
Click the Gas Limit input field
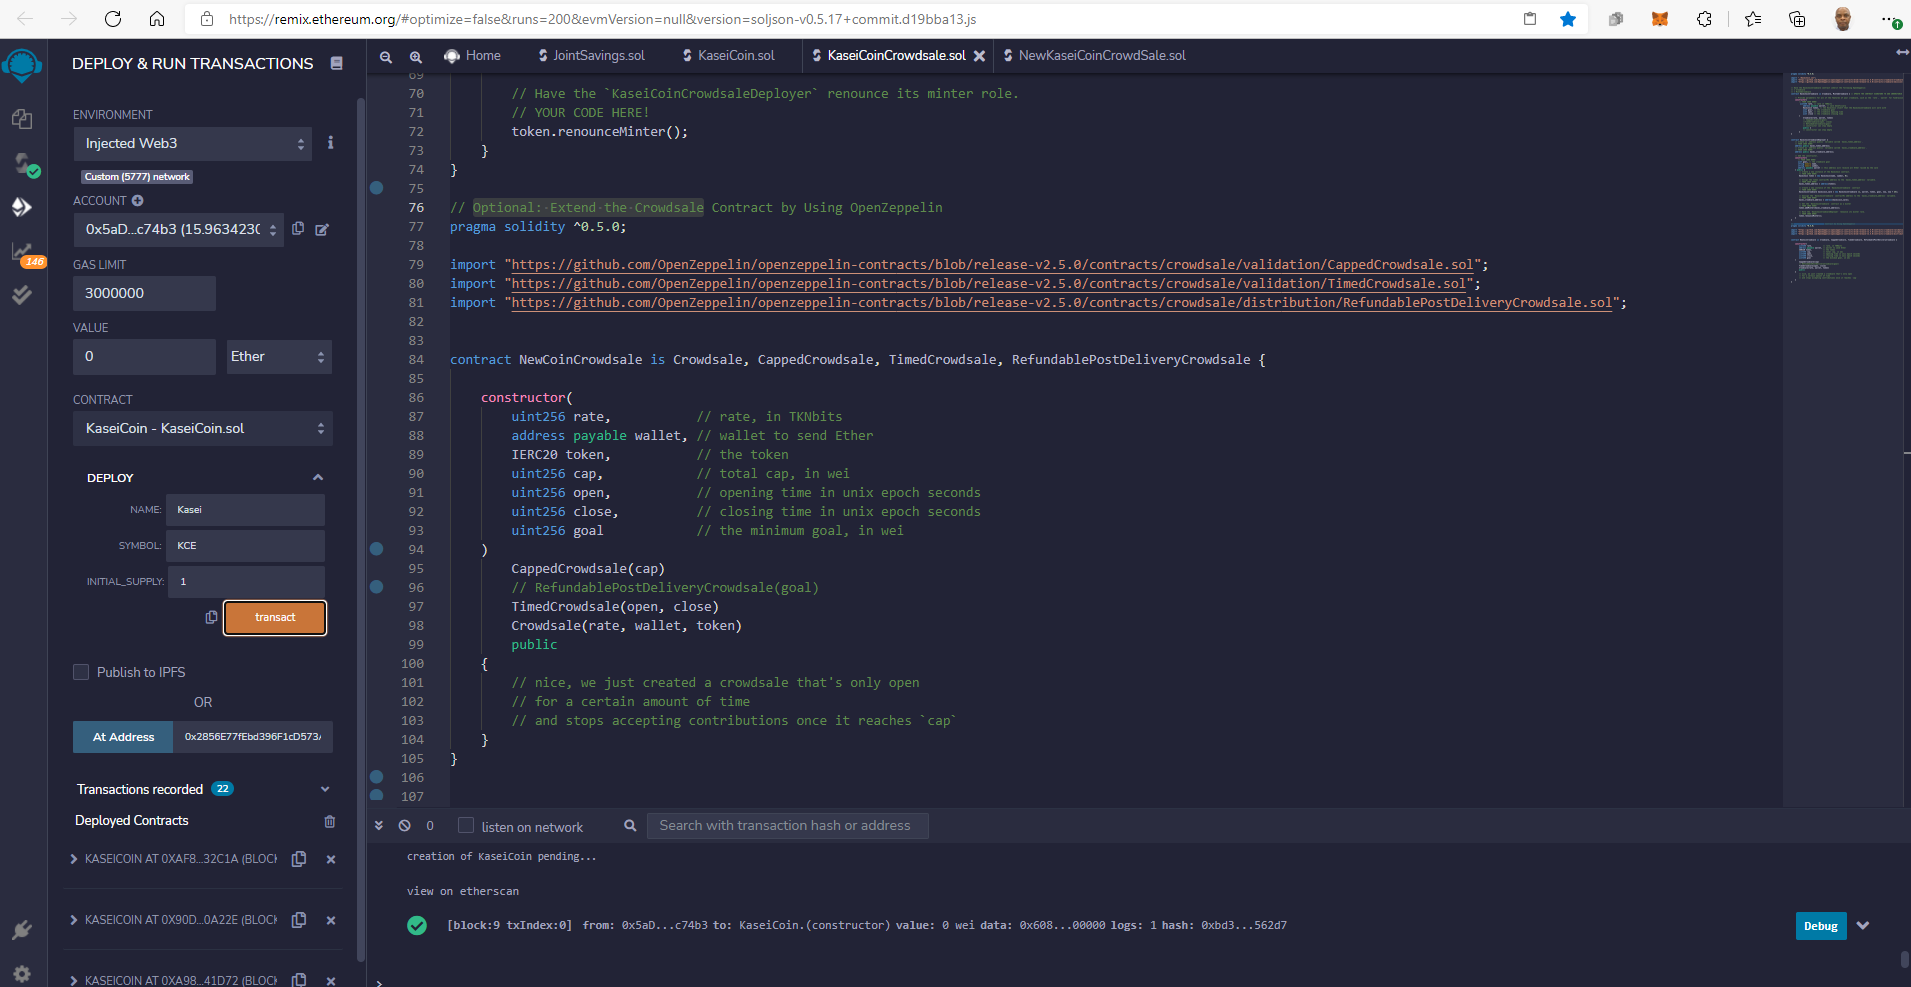point(145,293)
